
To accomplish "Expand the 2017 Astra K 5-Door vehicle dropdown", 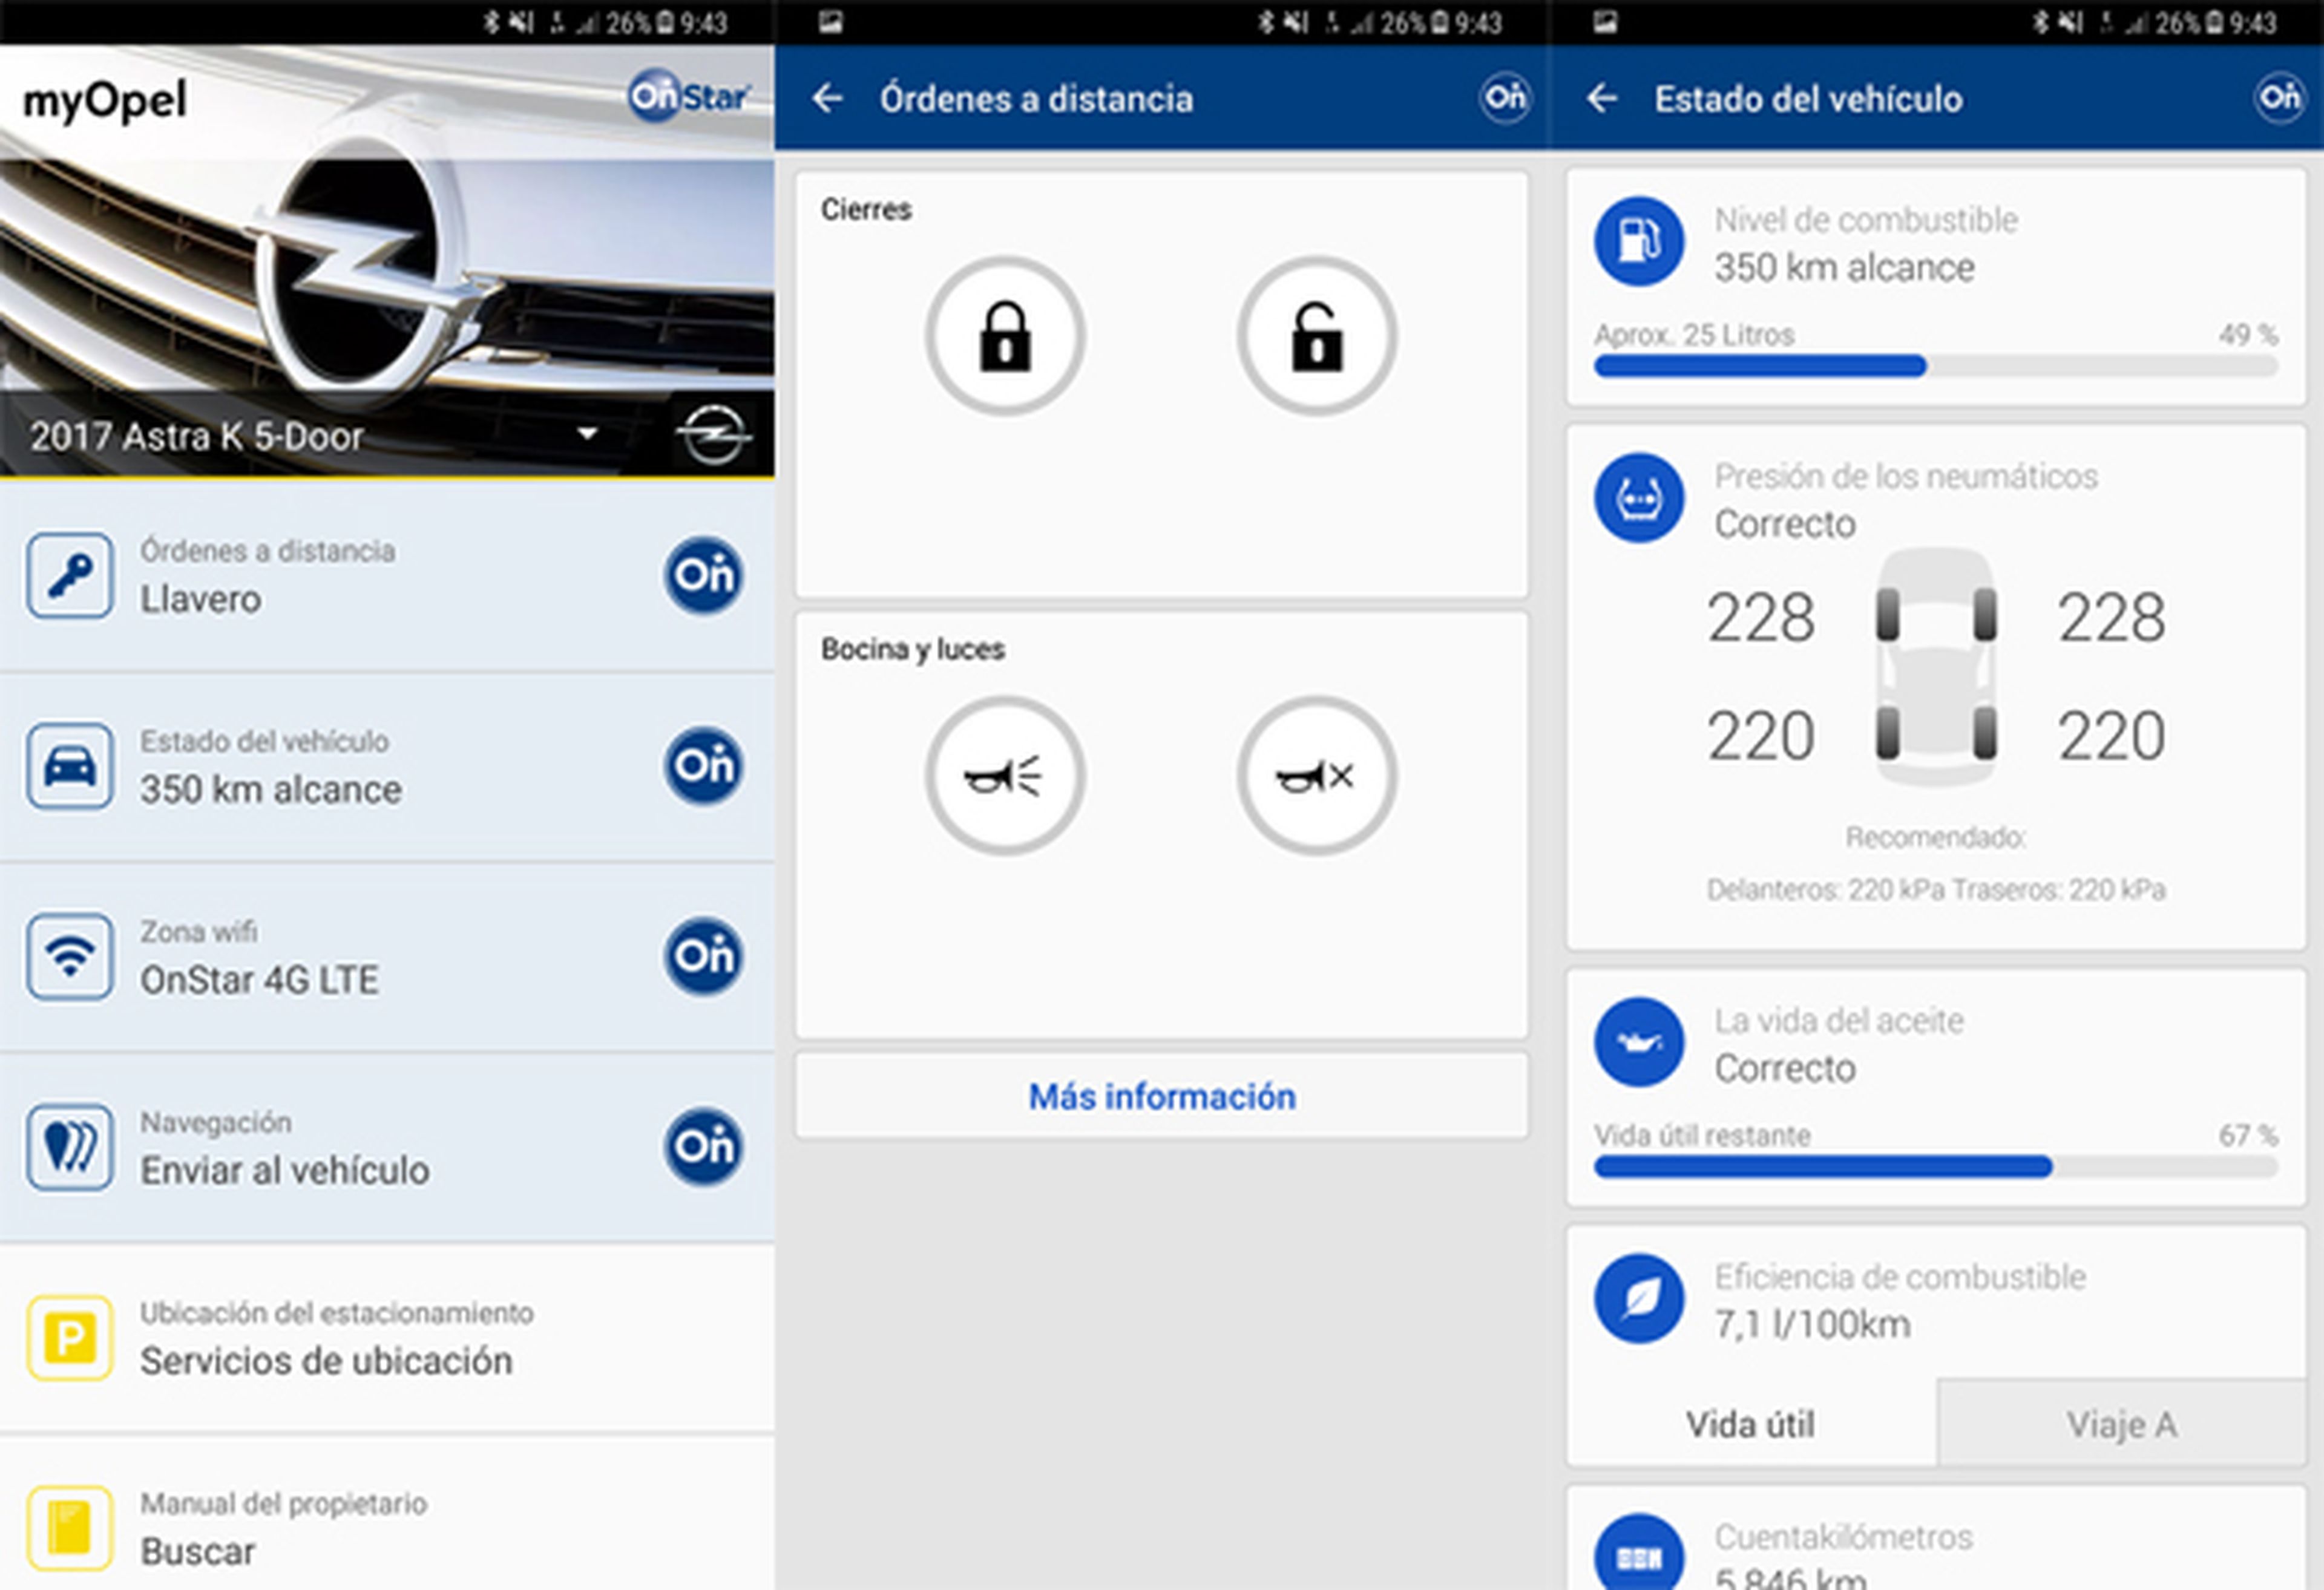I will [x=588, y=434].
